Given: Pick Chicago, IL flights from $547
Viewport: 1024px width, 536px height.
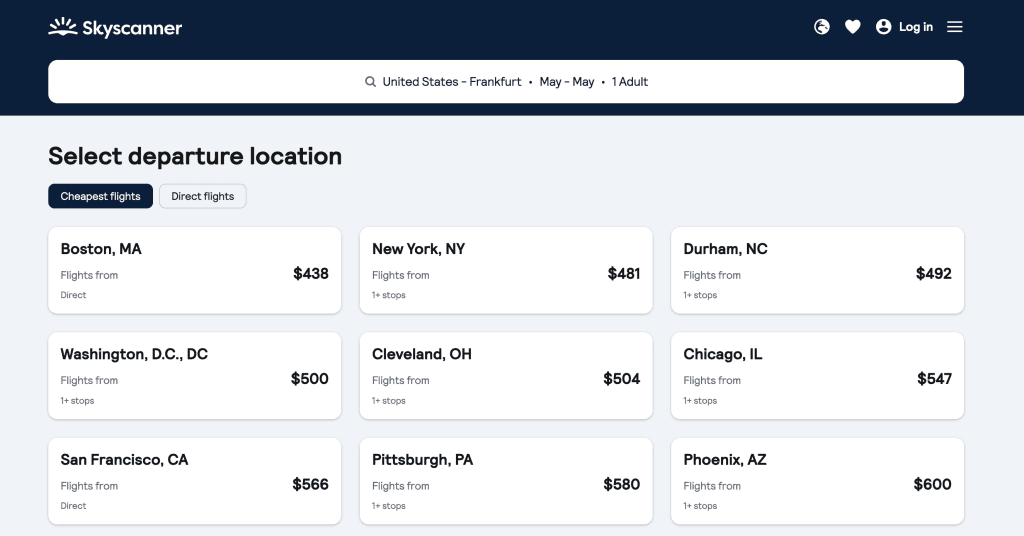Looking at the screenshot, I should pos(818,376).
